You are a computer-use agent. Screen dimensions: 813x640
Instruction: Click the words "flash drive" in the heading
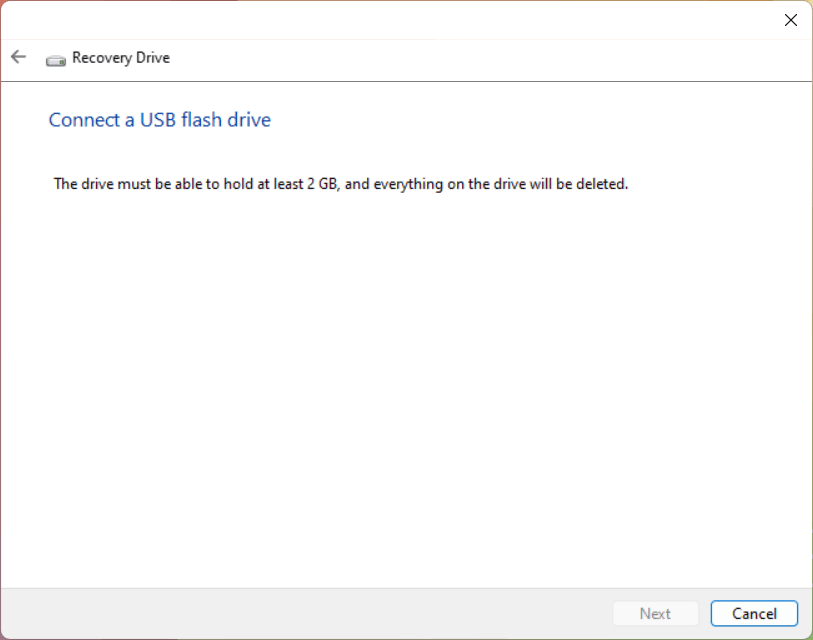click(226, 120)
